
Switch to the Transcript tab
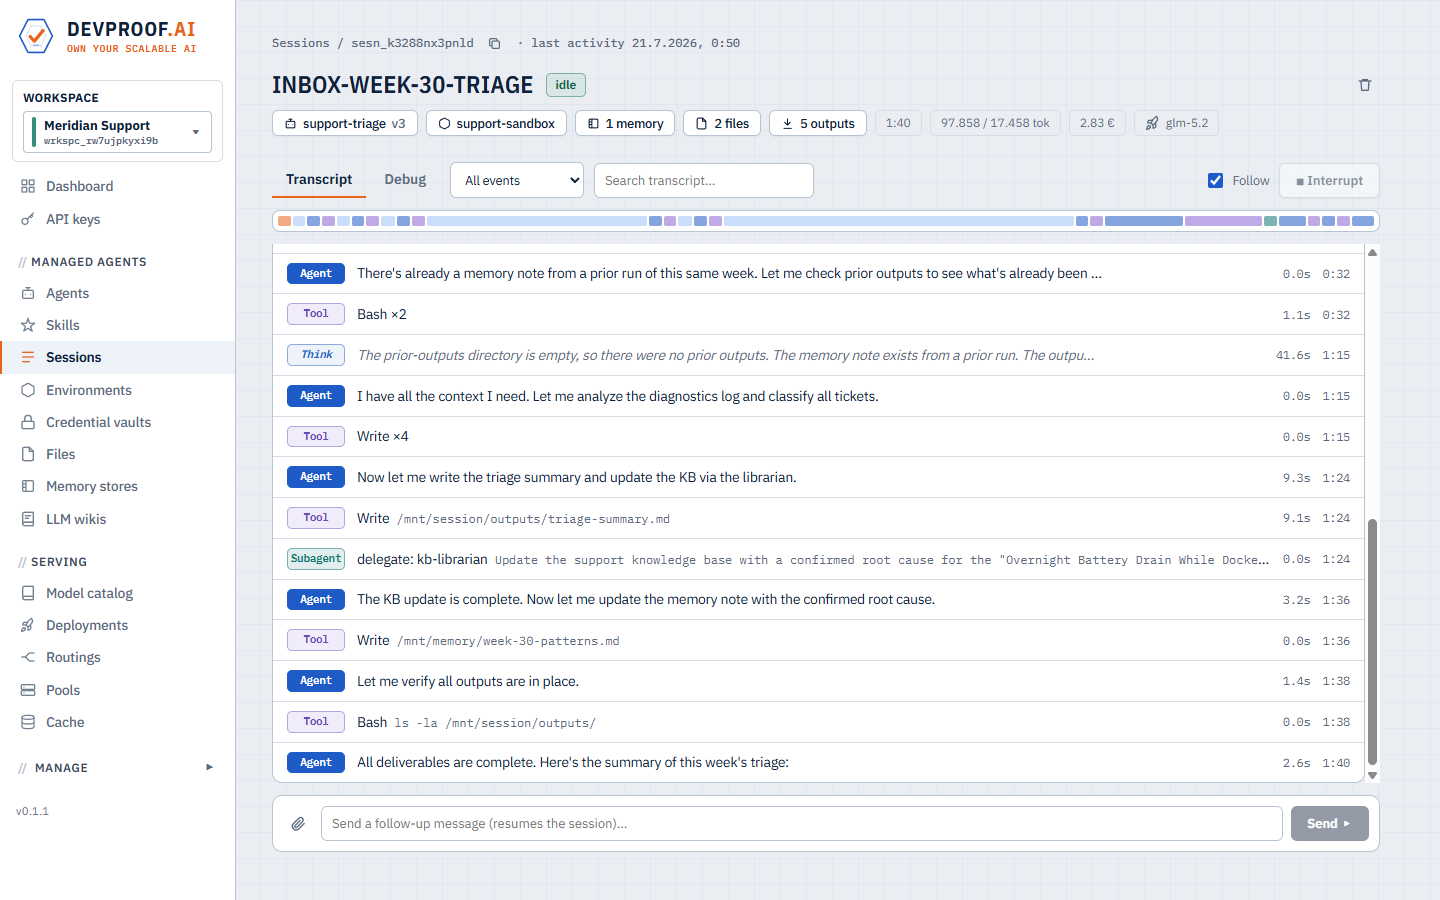coord(319,180)
